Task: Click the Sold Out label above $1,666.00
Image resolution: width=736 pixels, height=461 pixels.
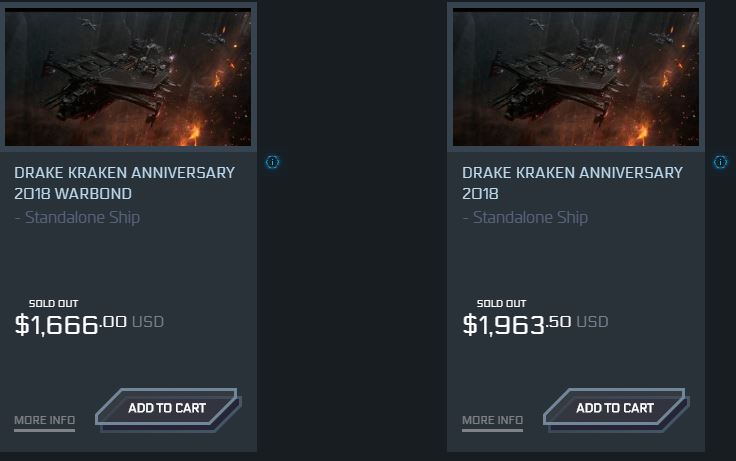Action: [53, 303]
